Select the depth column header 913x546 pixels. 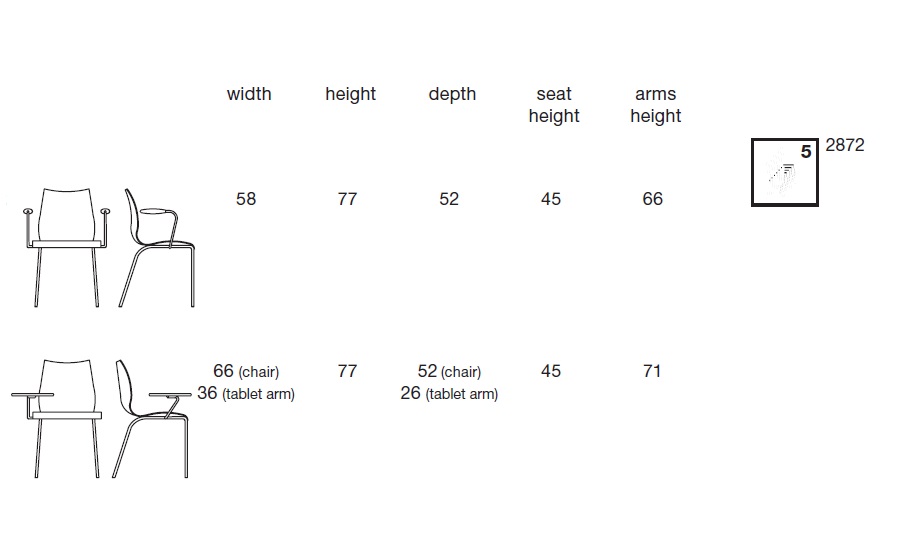click(452, 94)
